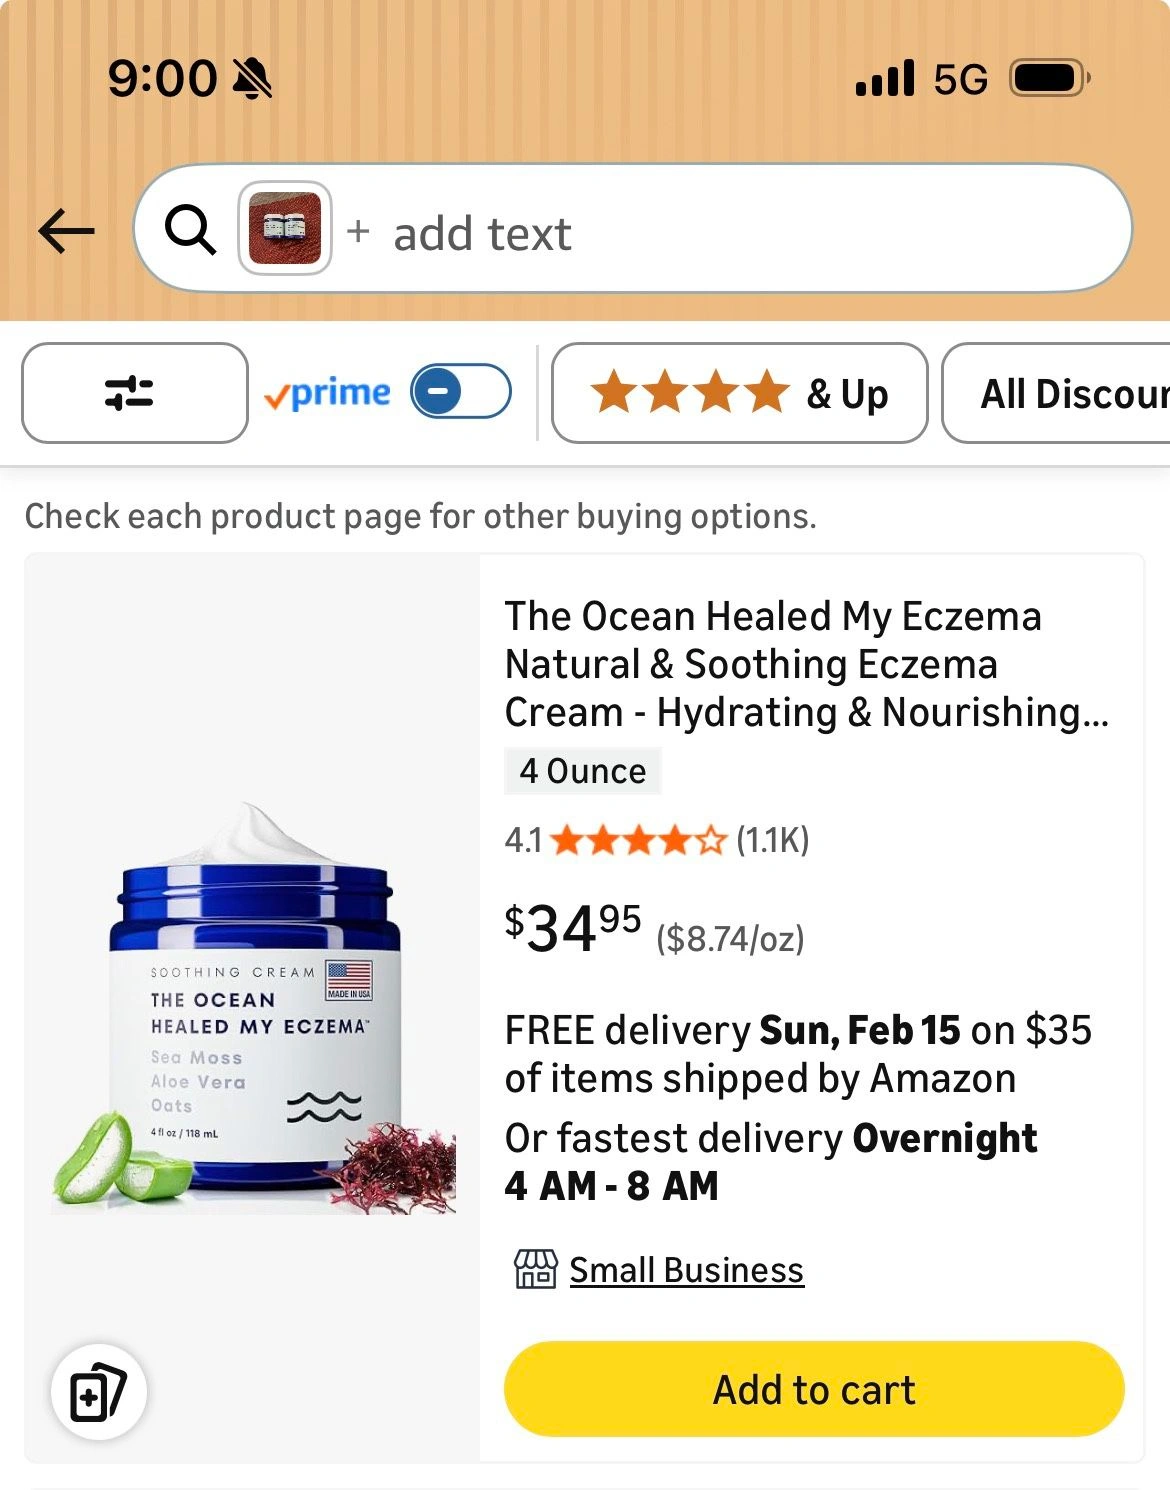Tap the orange star rating icons
The height and width of the screenshot is (1490, 1170).
coord(637,840)
